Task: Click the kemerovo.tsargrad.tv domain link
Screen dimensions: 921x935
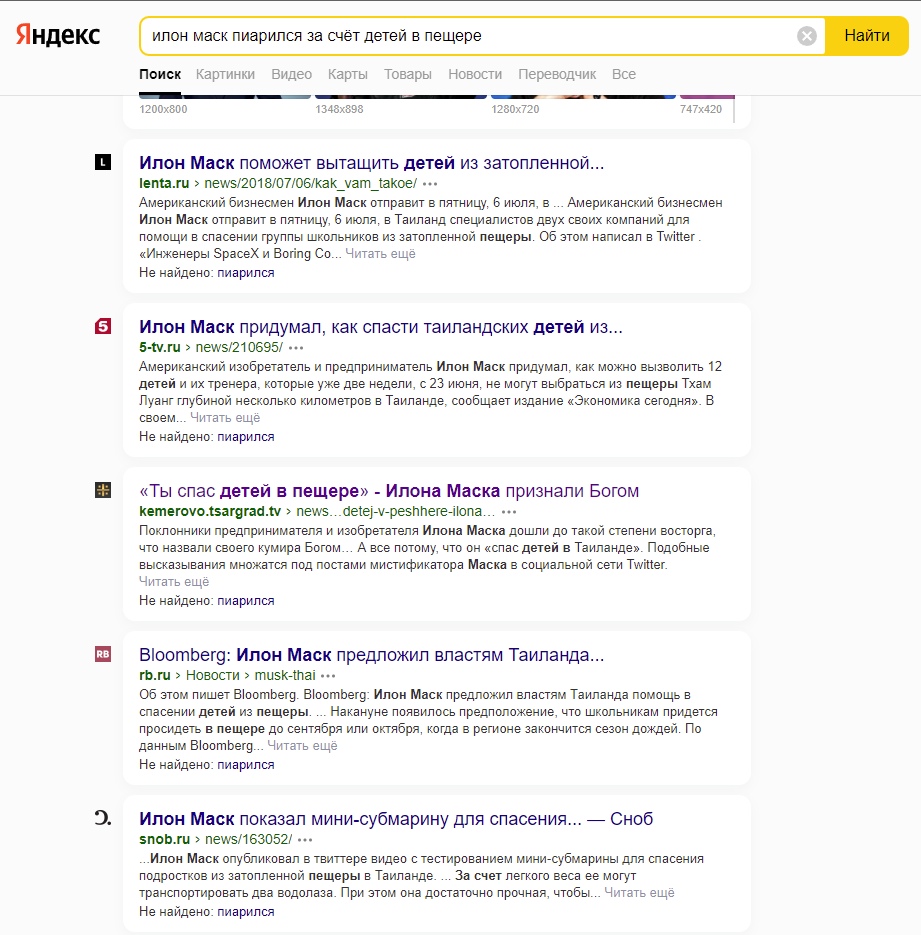Action: [210, 511]
